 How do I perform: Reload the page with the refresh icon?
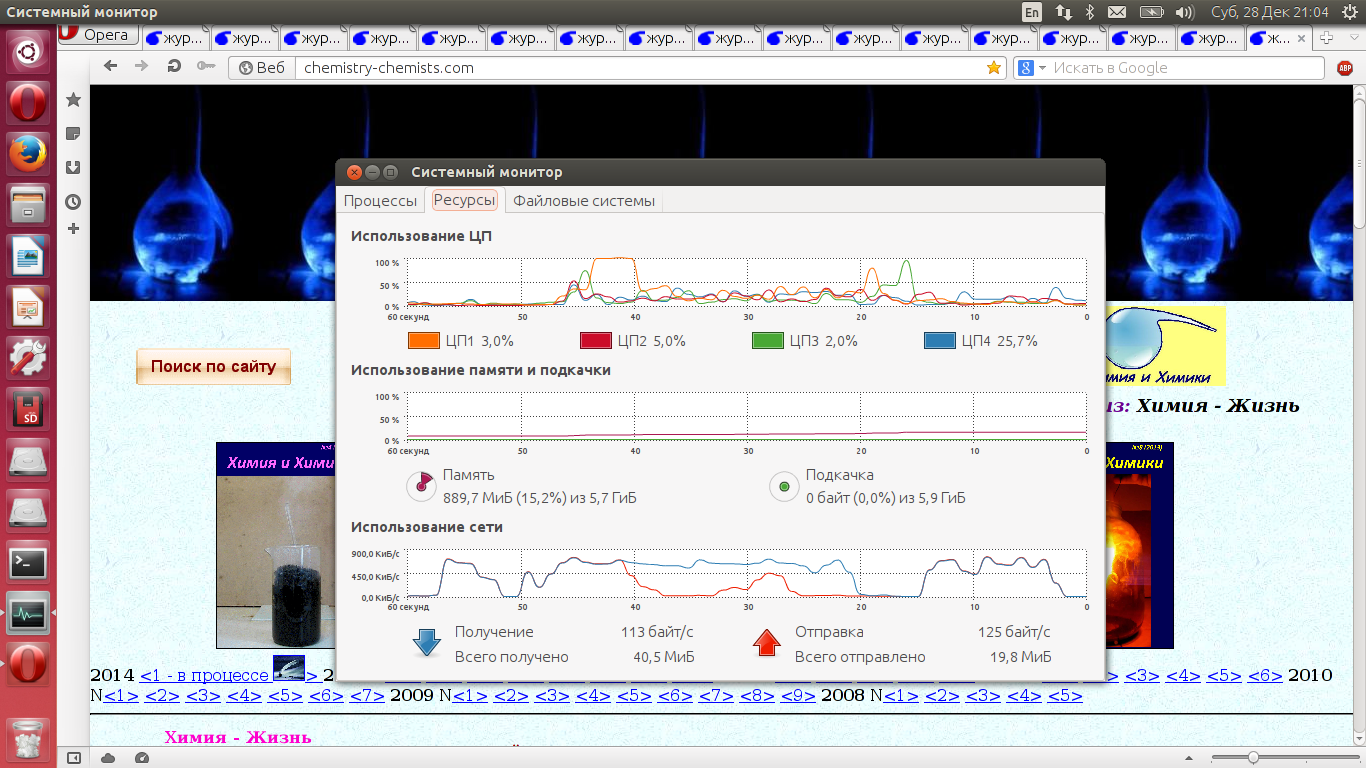(174, 67)
